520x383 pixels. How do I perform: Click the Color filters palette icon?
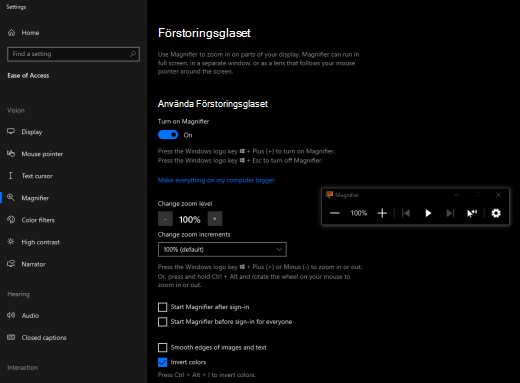coord(11,220)
